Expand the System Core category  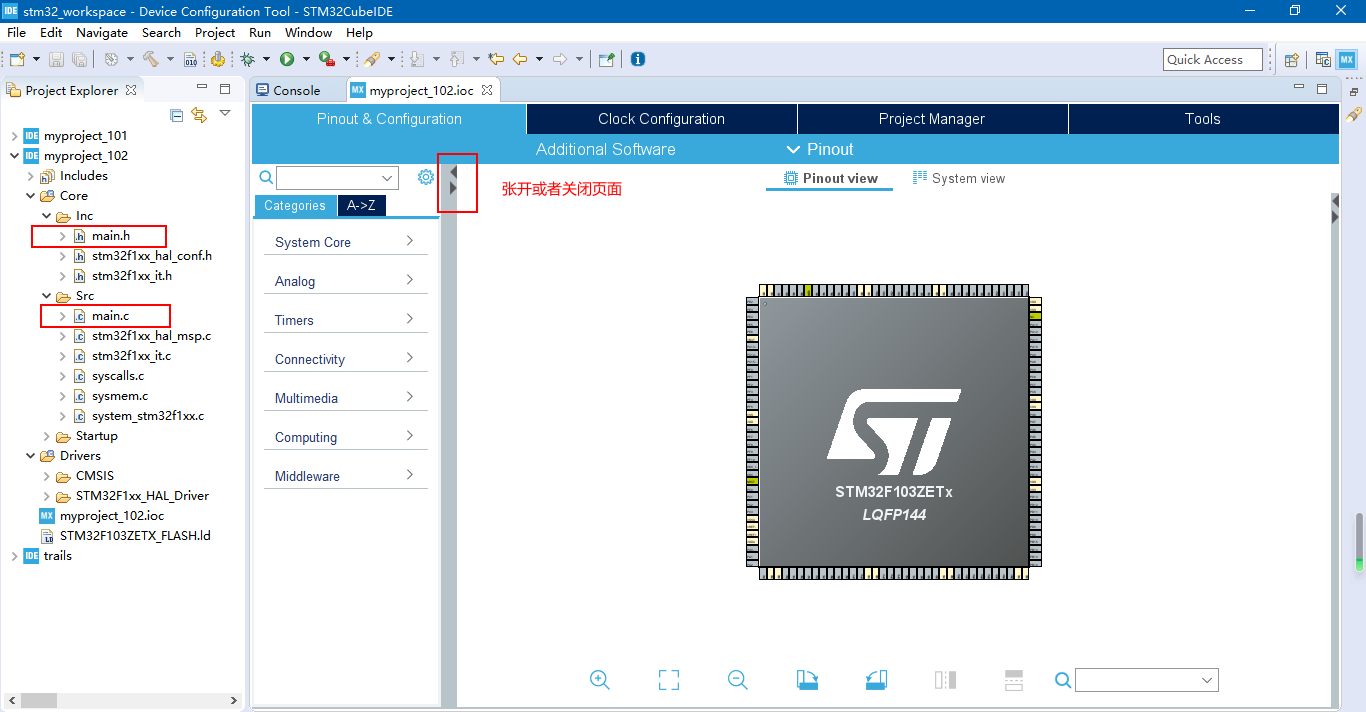tap(345, 241)
